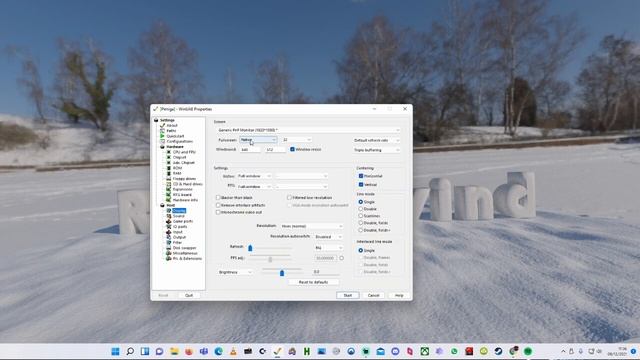Open the Disk swapper page
The image size is (640, 360).
[x=184, y=248]
